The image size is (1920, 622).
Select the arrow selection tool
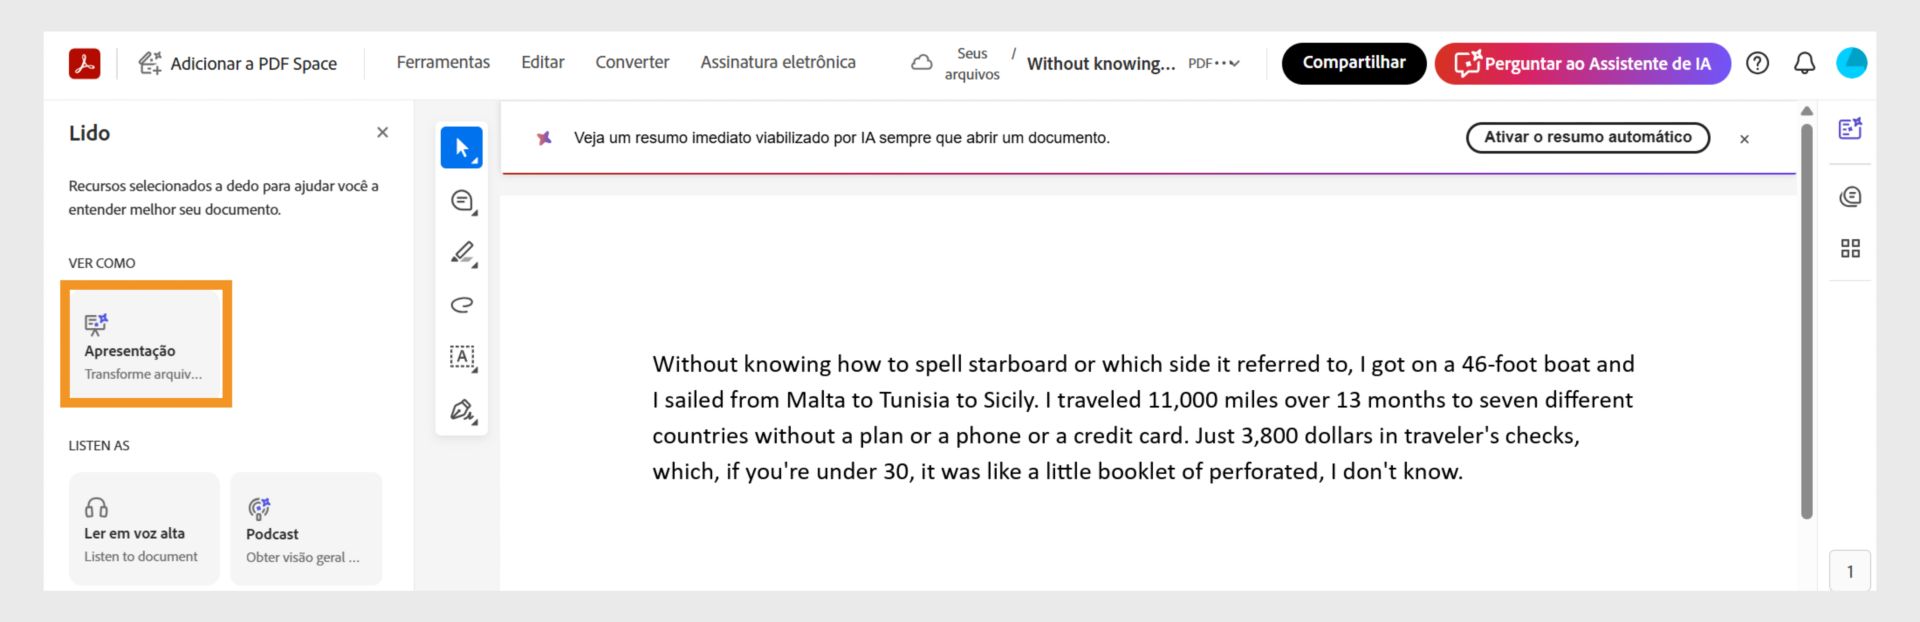click(461, 148)
